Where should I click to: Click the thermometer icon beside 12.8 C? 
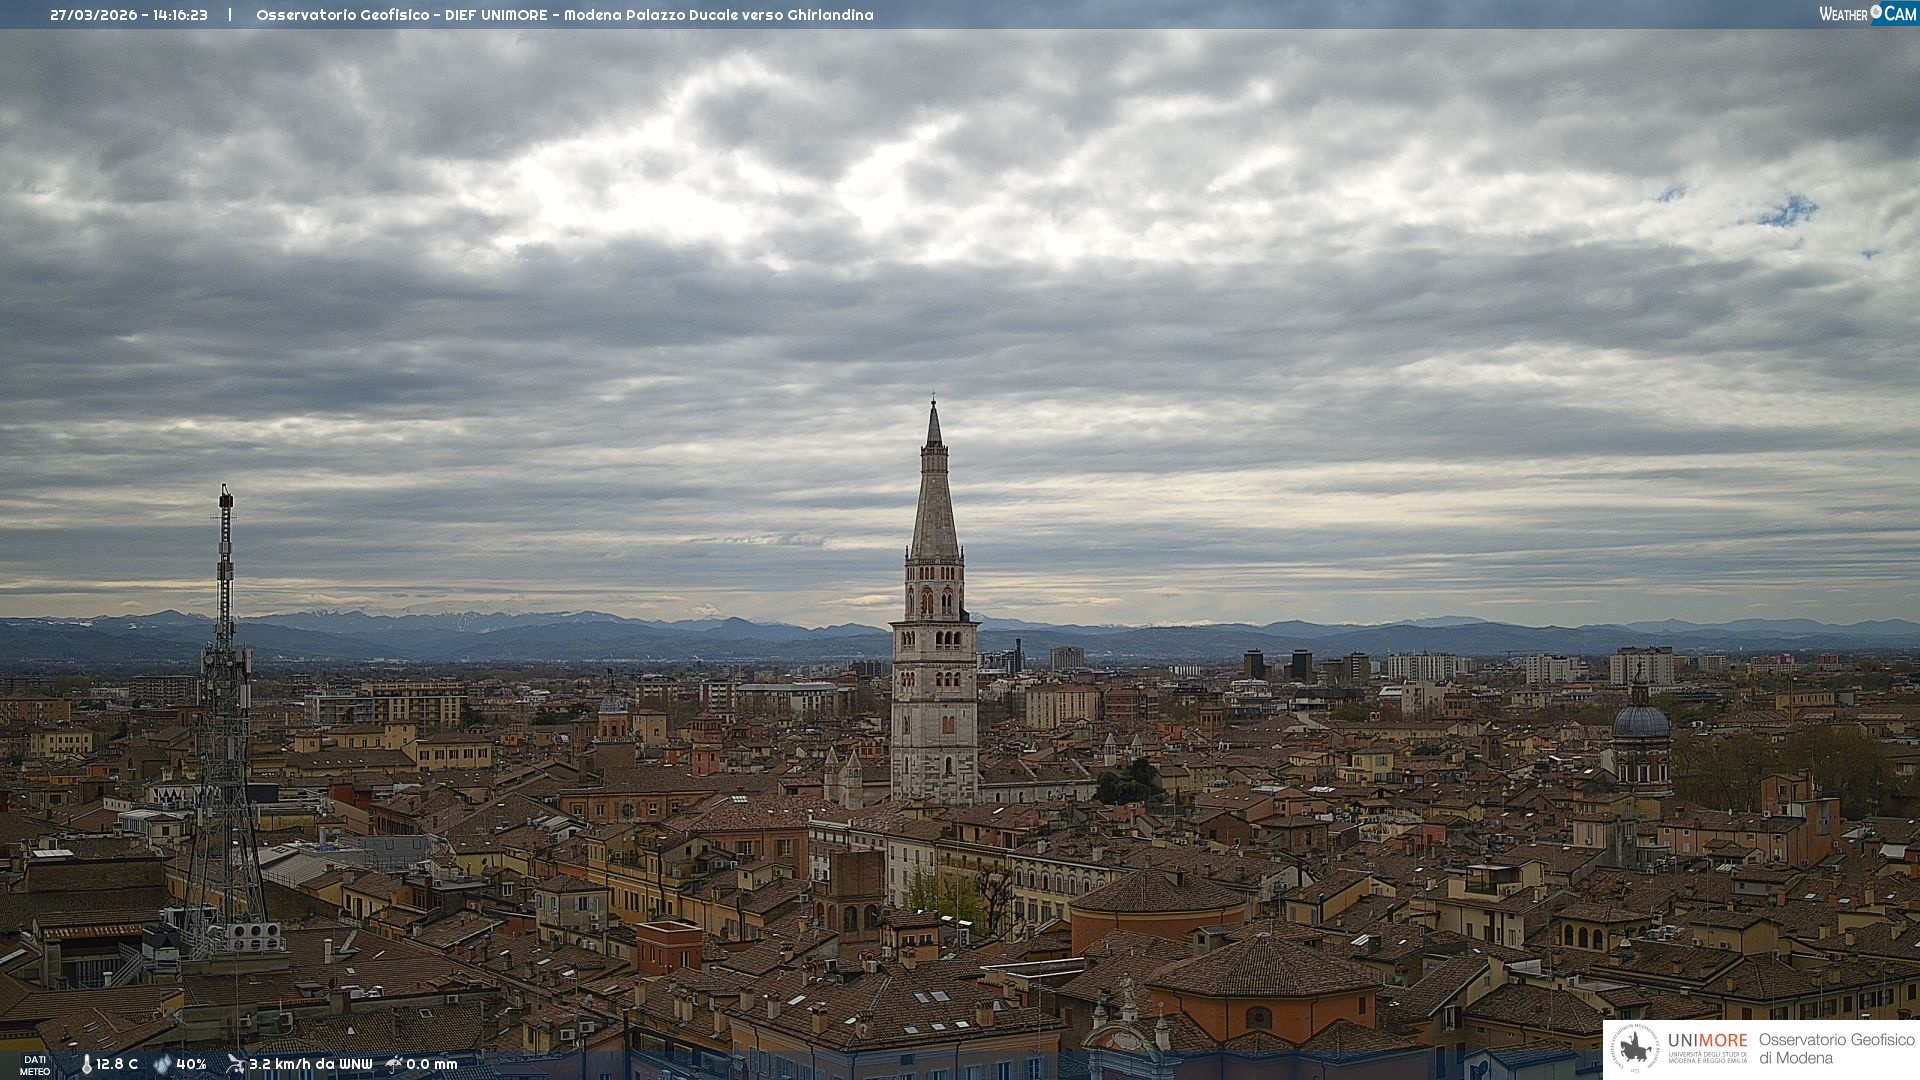click(x=86, y=1064)
